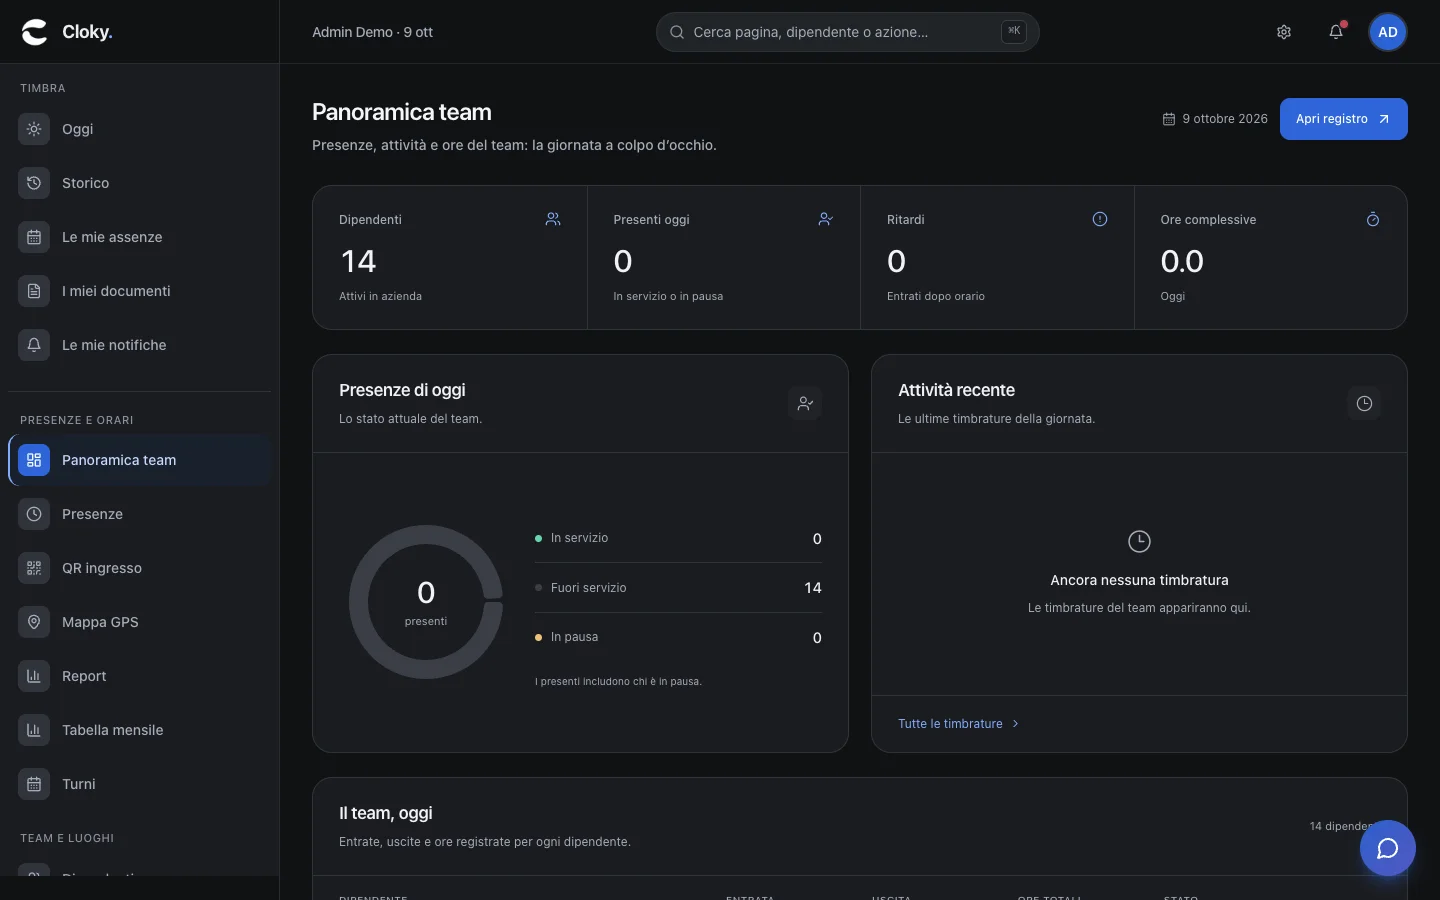Open settings gear in top bar
This screenshot has width=1440, height=900.
(x=1284, y=32)
